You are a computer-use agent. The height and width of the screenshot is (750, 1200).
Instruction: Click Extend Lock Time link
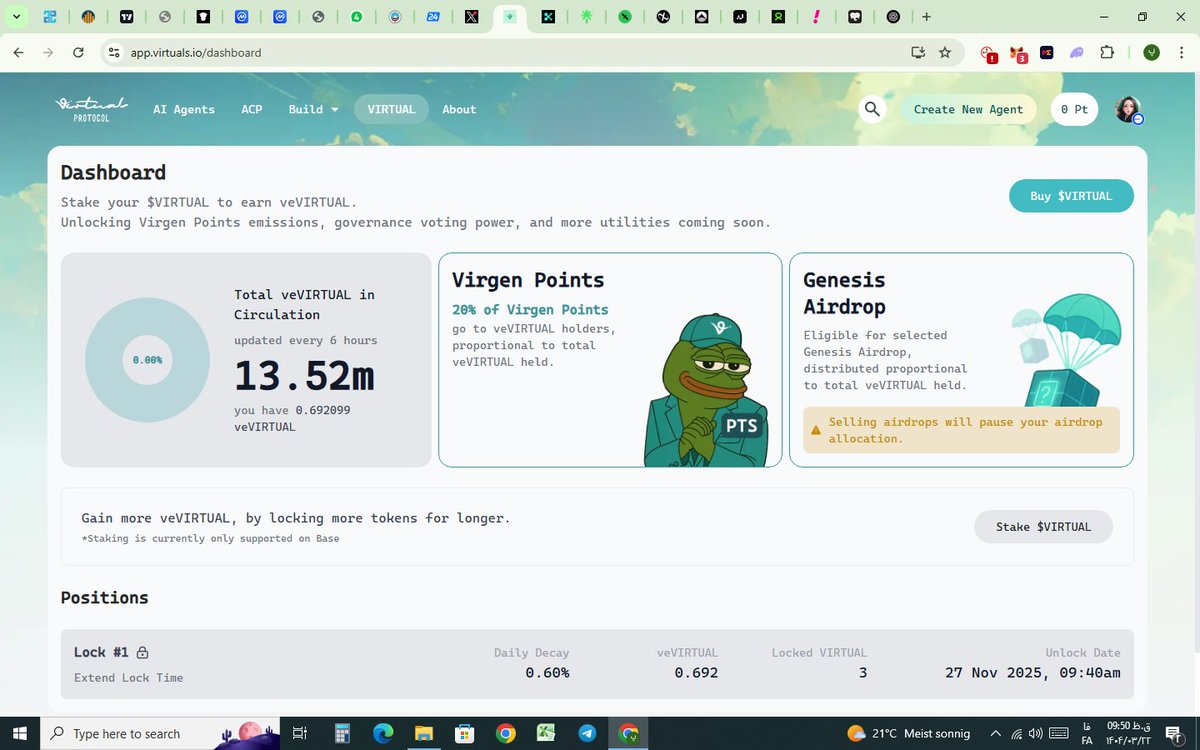pos(128,678)
